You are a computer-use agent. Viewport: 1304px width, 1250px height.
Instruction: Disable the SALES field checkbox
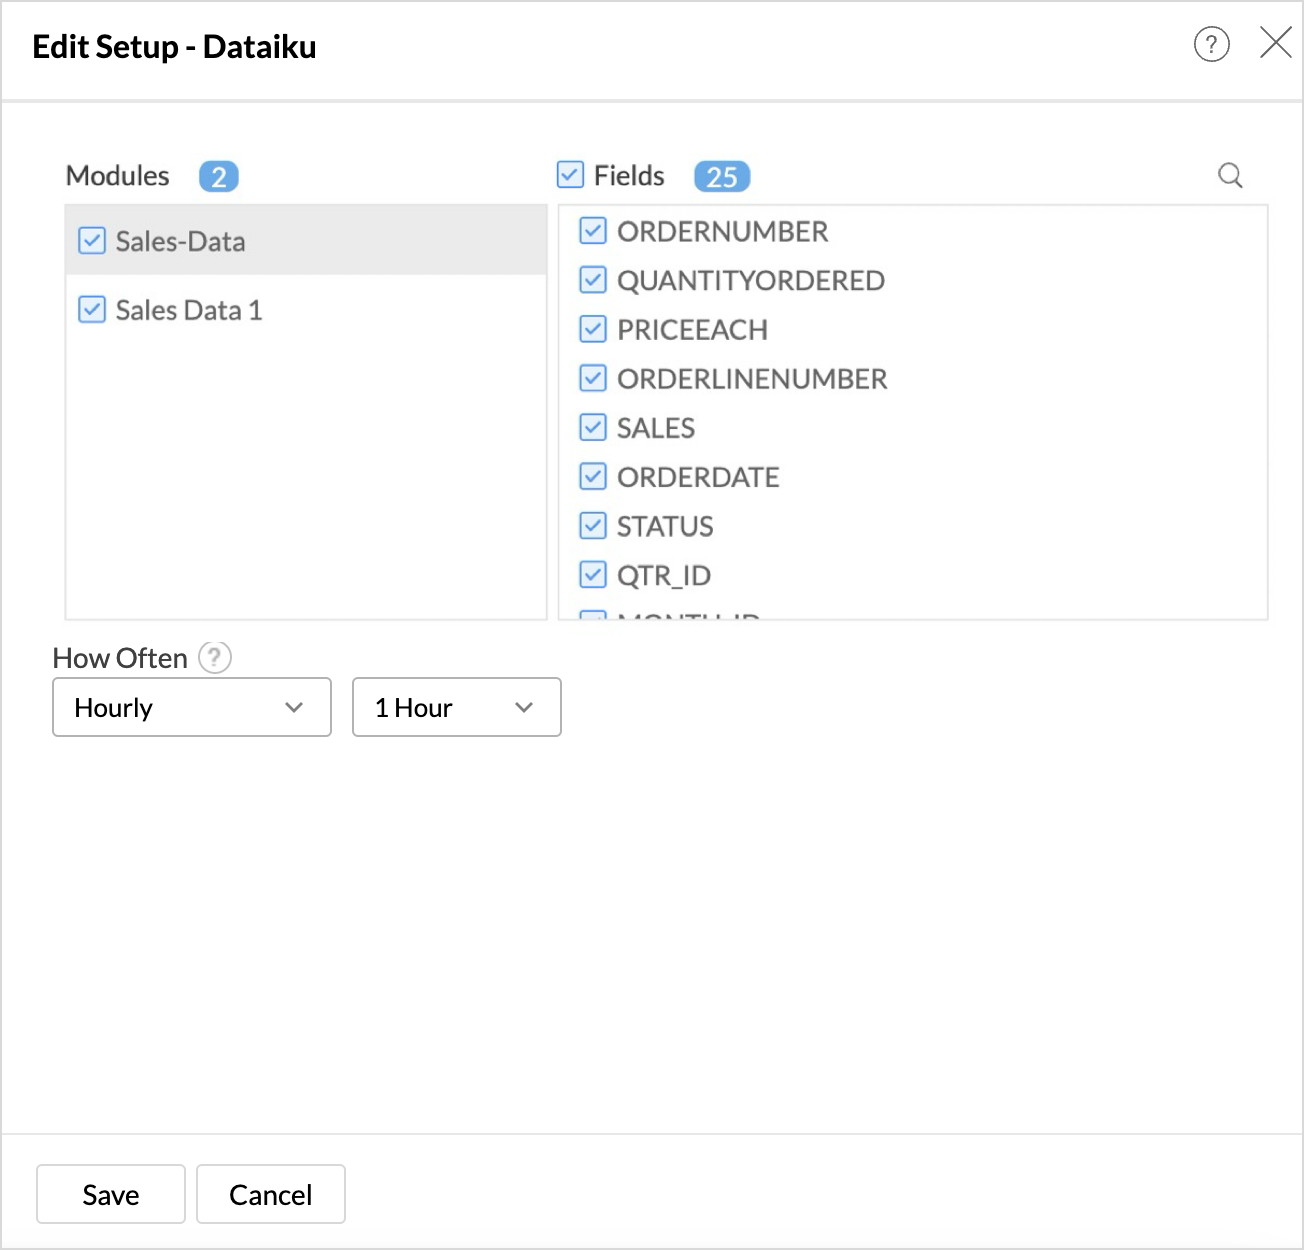593,428
